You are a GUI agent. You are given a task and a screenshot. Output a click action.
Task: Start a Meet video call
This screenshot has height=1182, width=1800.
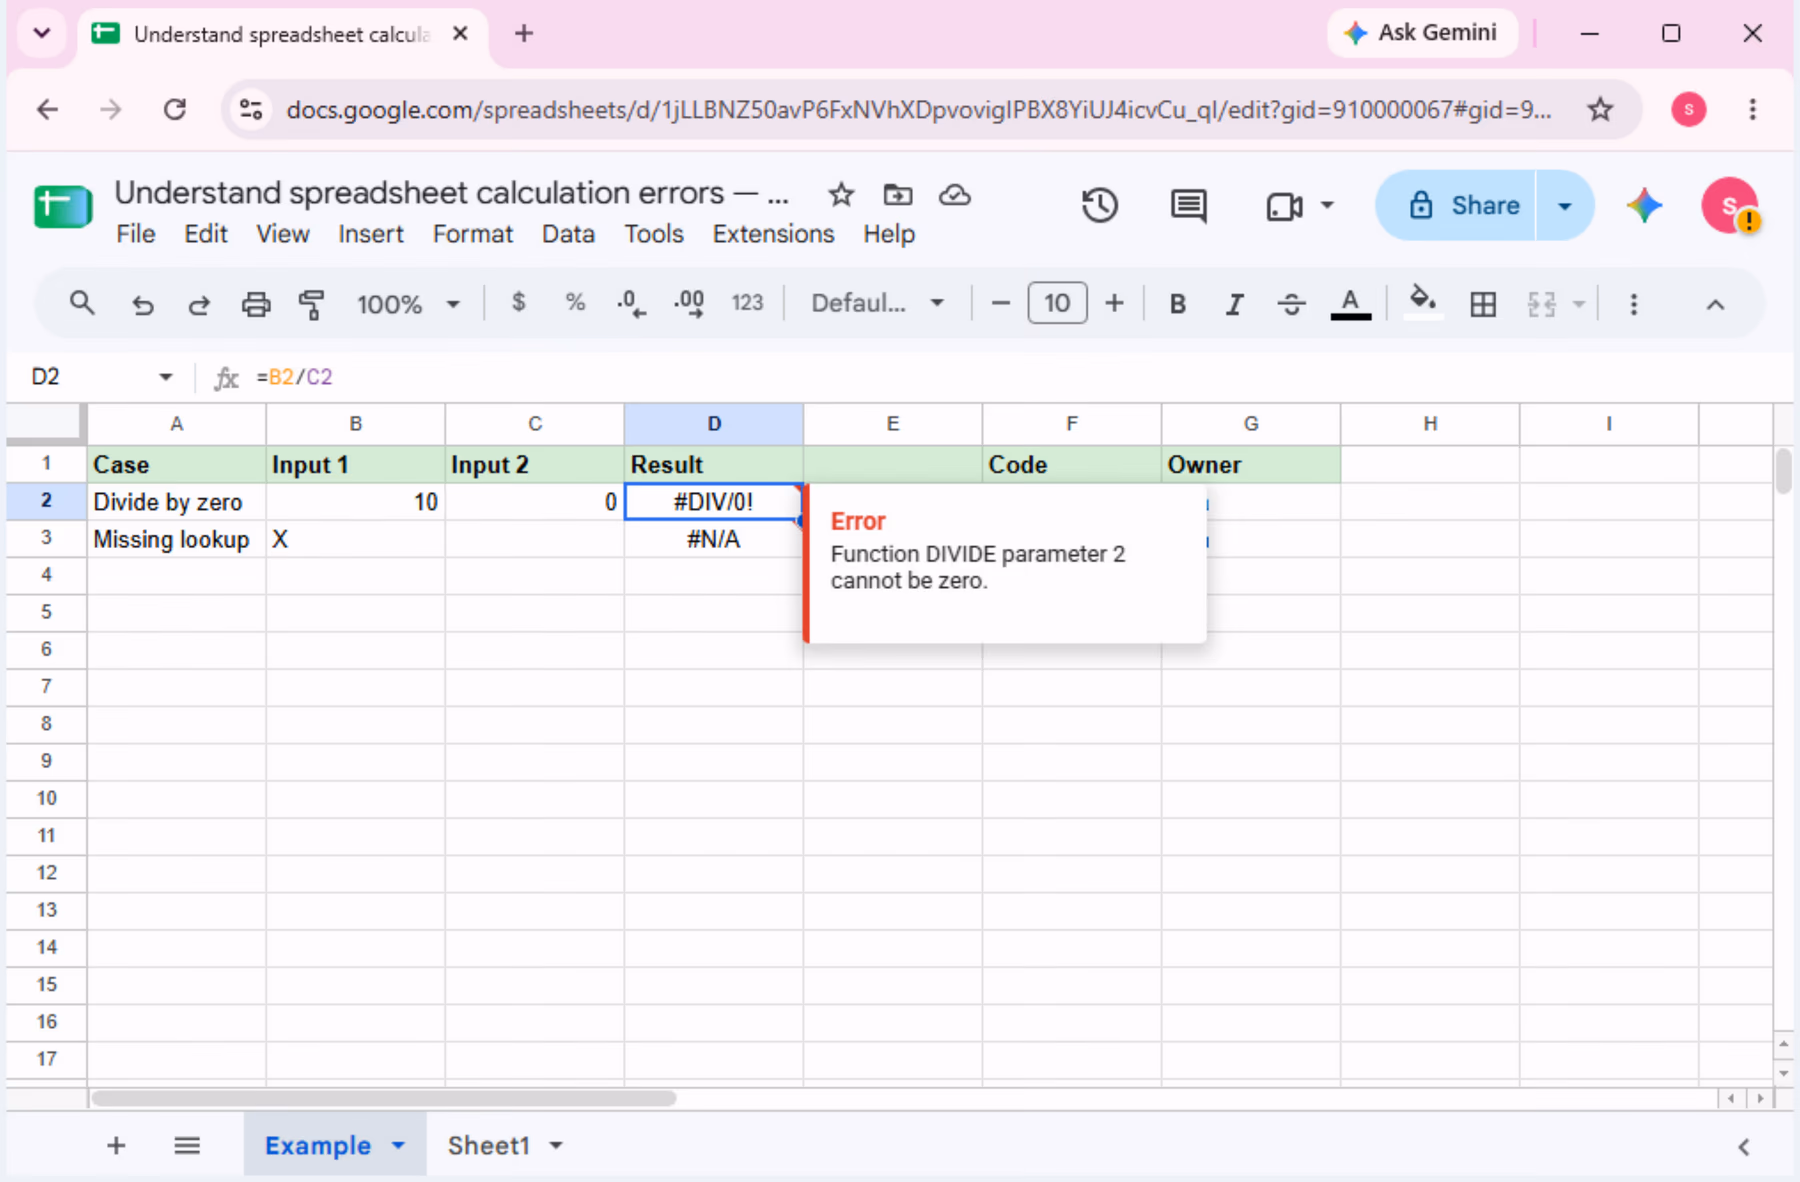pos(1284,206)
